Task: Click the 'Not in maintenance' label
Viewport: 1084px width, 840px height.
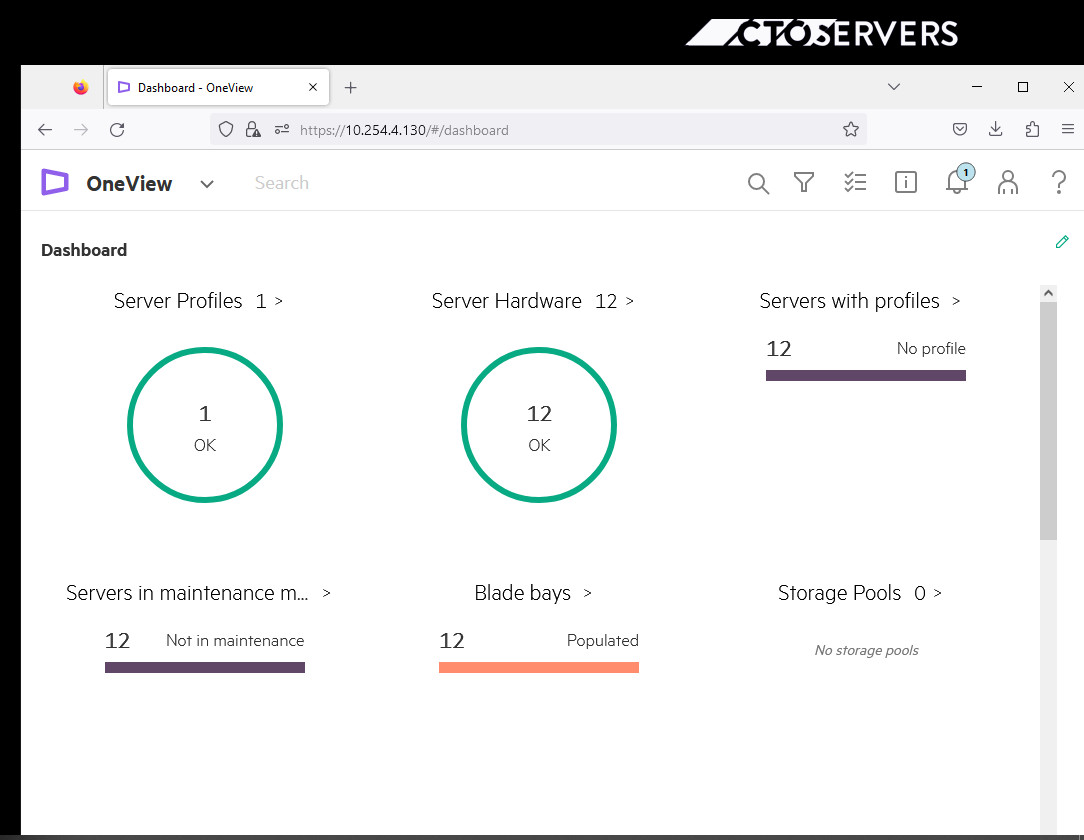Action: 235,641
